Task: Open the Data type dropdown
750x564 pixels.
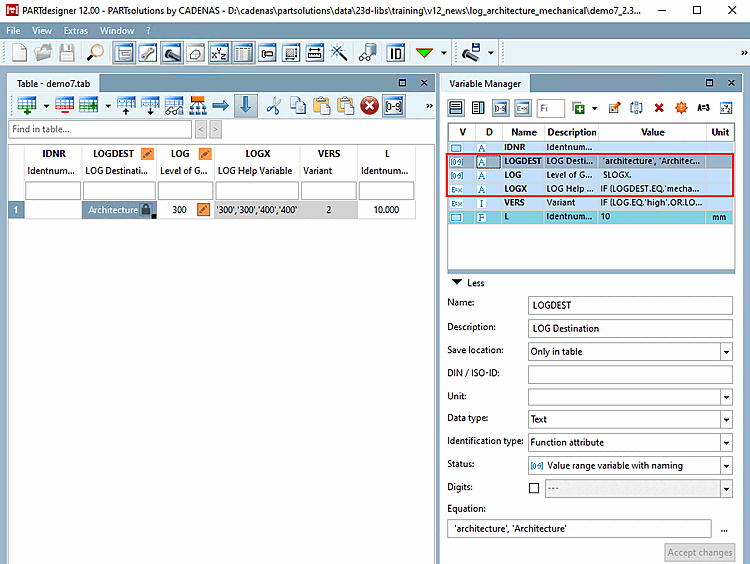Action: coord(725,420)
